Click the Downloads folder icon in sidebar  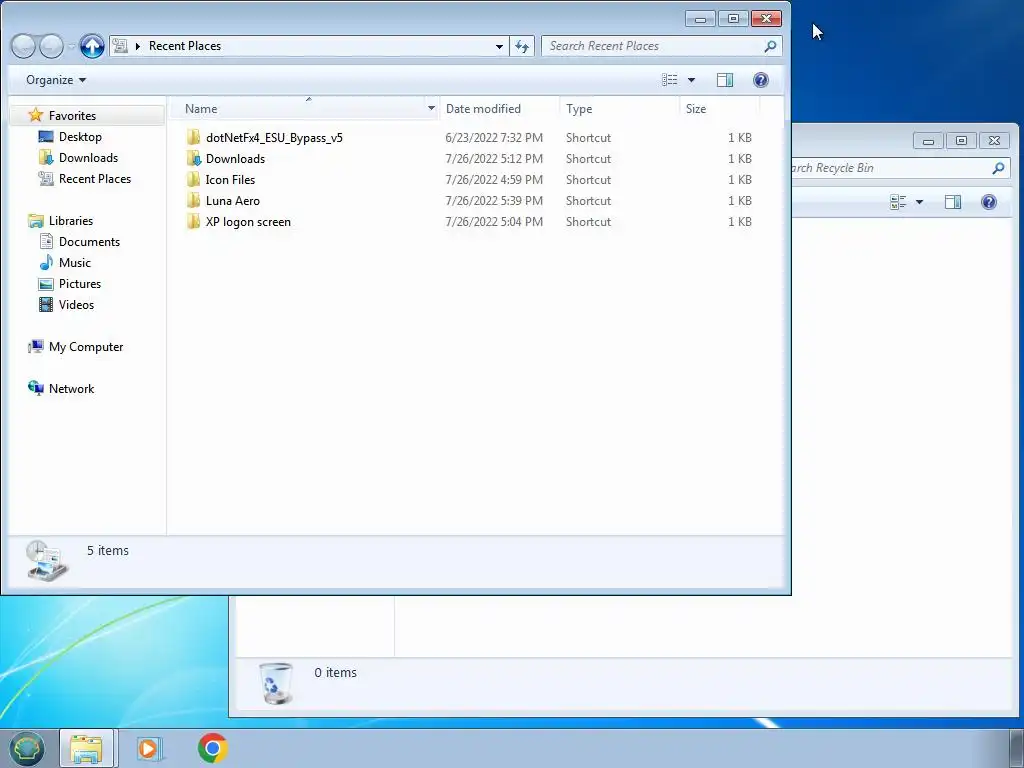click(46, 157)
